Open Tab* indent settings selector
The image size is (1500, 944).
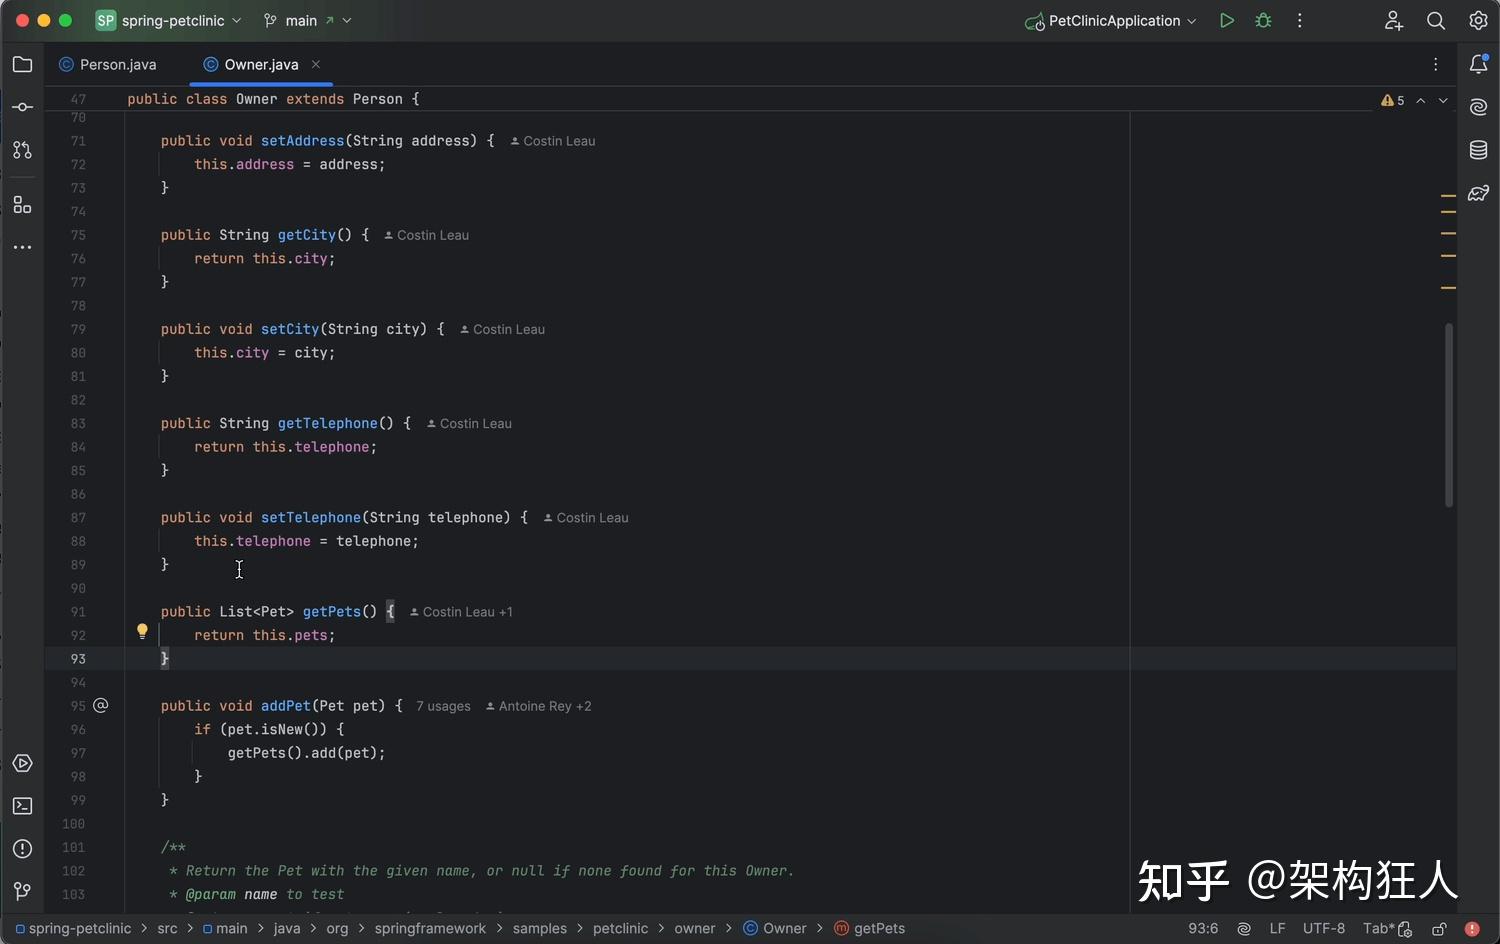pos(1378,929)
